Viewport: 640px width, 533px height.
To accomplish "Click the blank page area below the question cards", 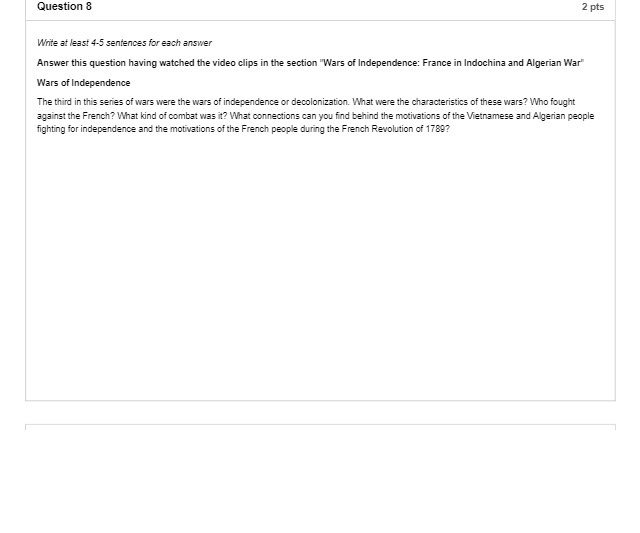I will click(x=320, y=482).
